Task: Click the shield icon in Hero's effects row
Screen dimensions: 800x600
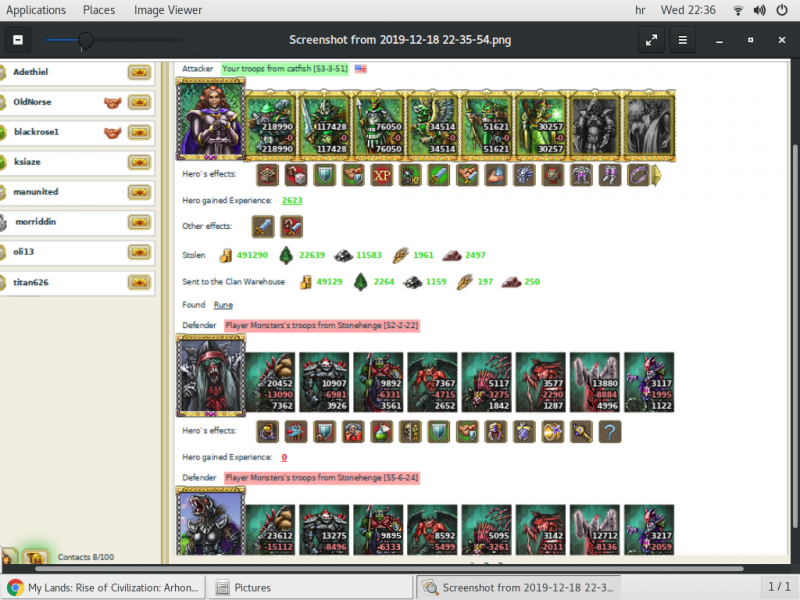Action: point(324,175)
